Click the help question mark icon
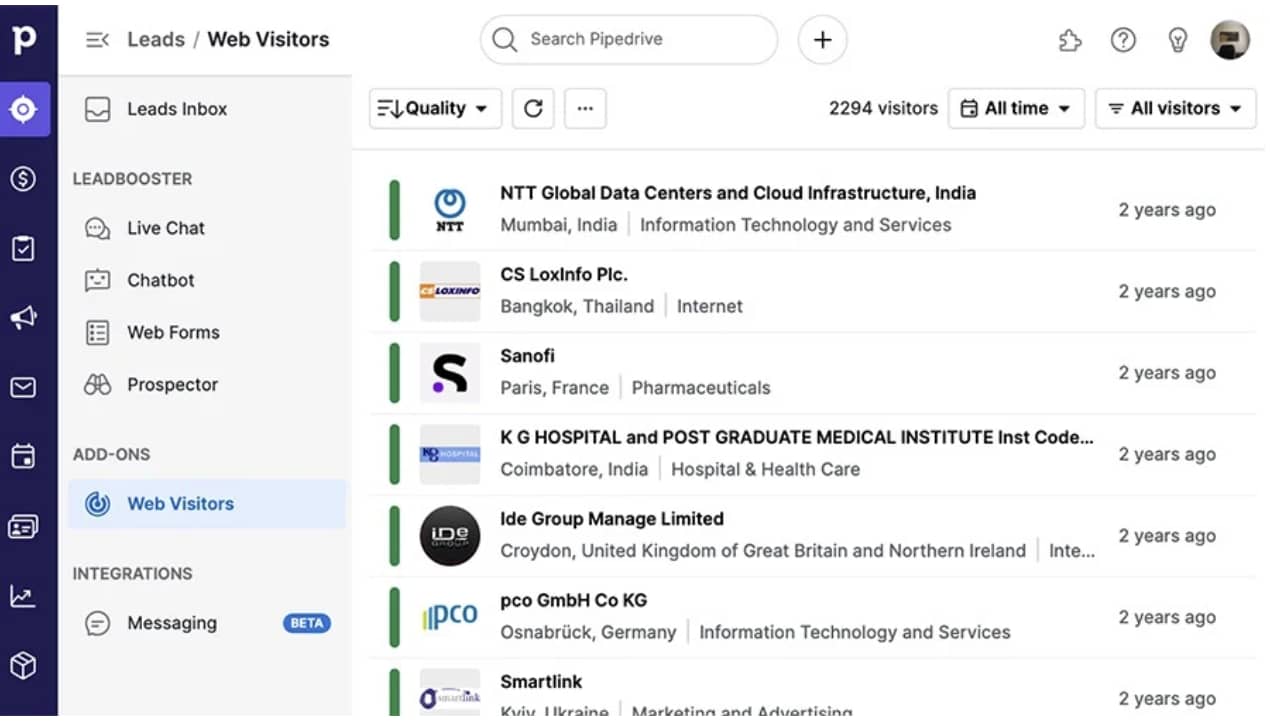This screenshot has width=1270, height=726. pos(1123,40)
